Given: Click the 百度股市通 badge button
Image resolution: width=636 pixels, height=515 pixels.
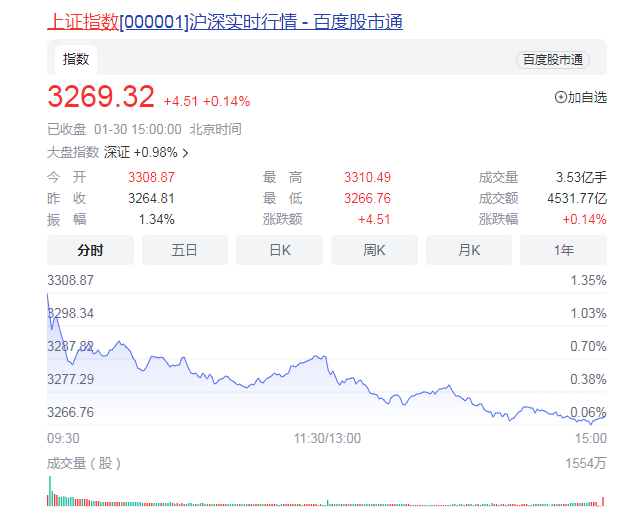Looking at the screenshot, I should [x=552, y=60].
